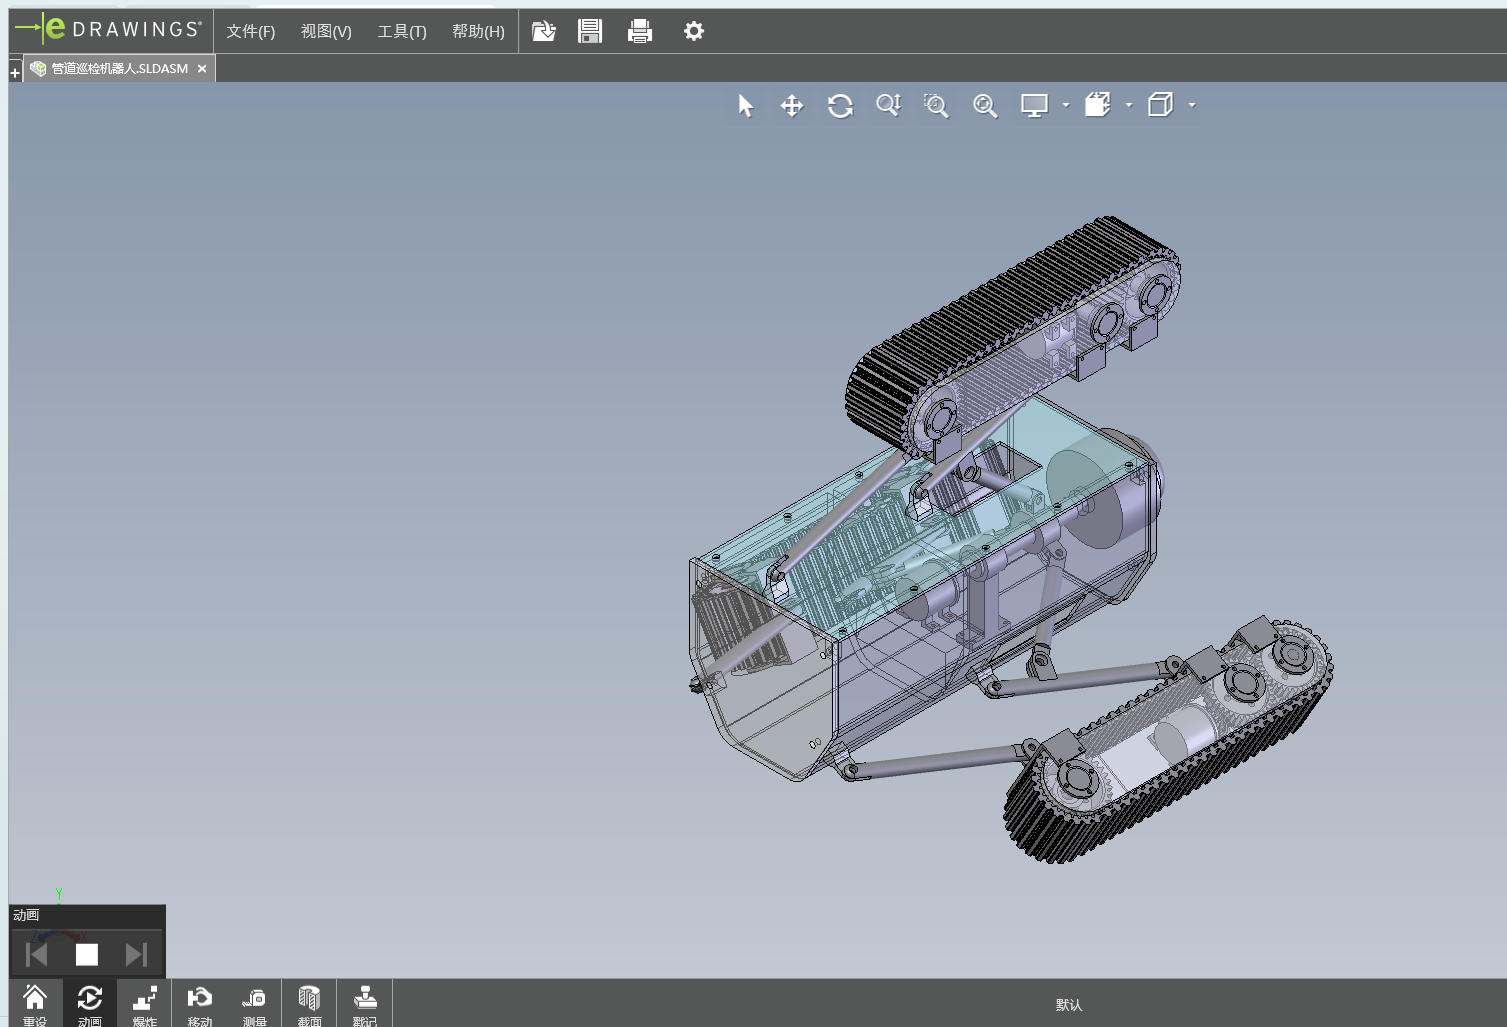1507x1027 pixels.
Task: Pick the Zoom to Area tool
Action: pyautogui.click(x=936, y=106)
